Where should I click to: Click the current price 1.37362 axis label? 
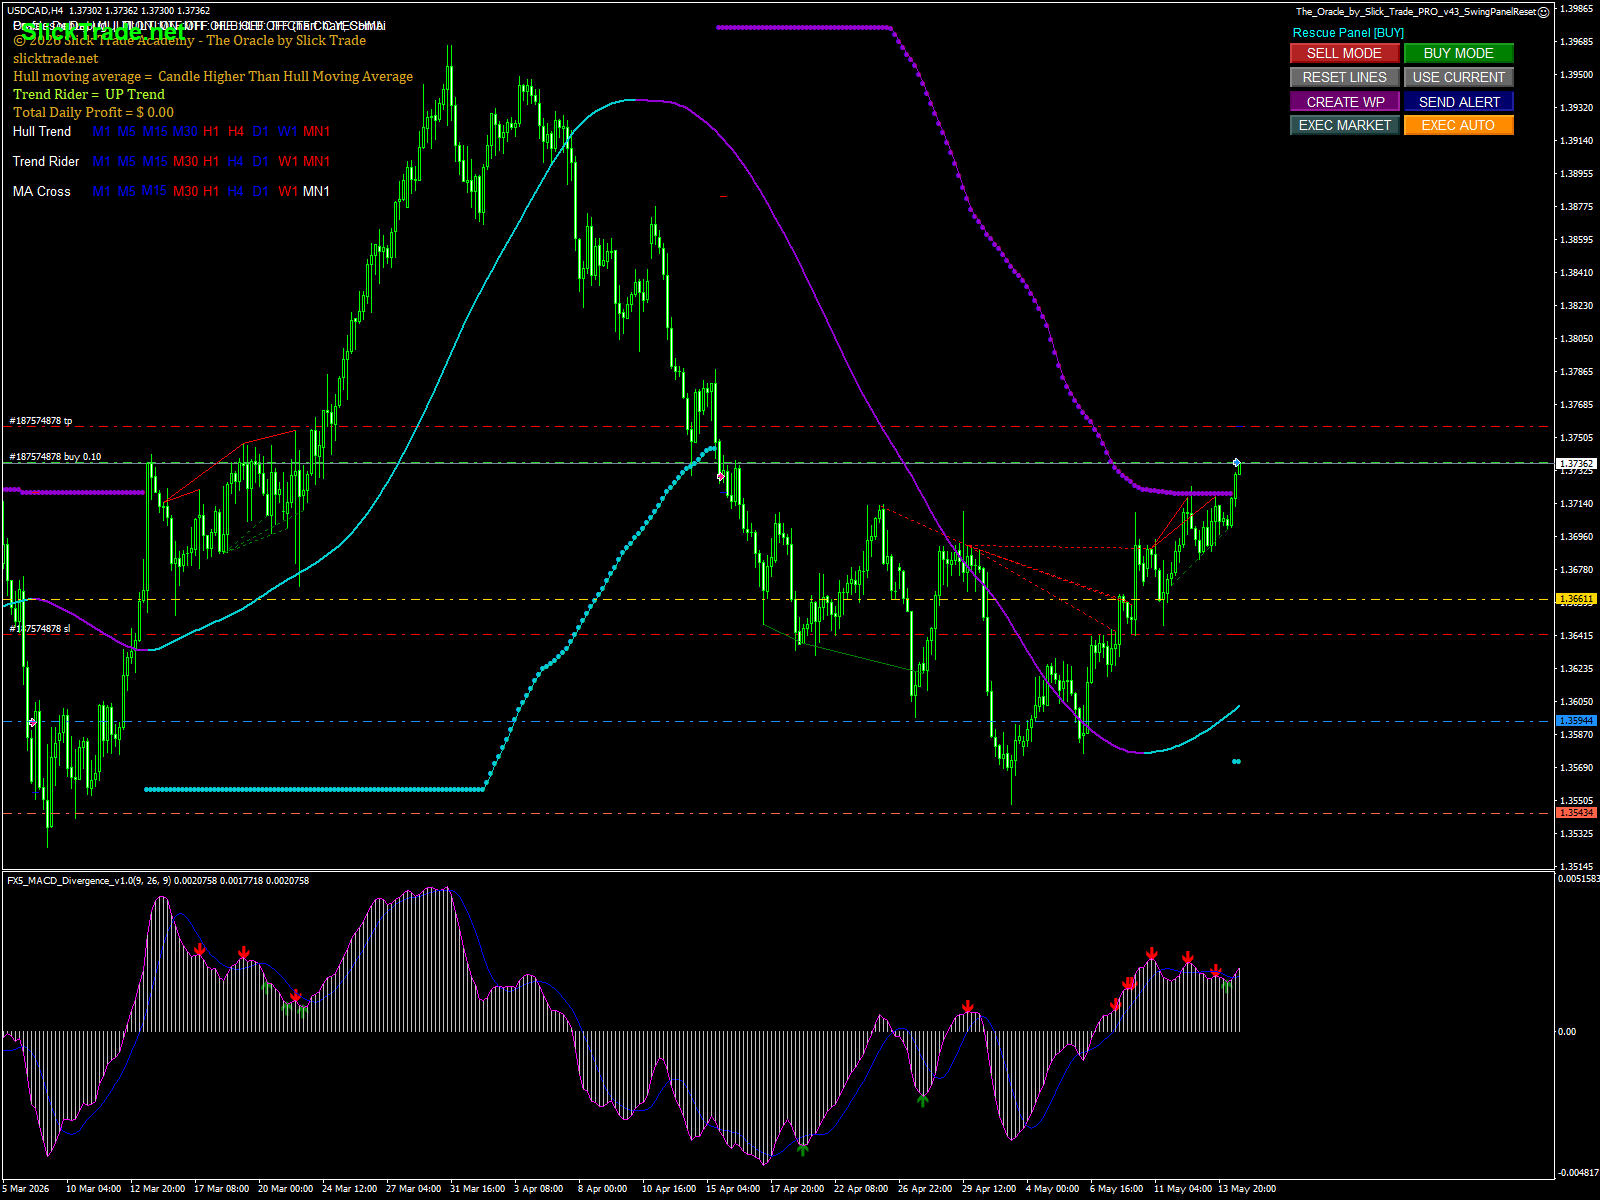click(1577, 464)
